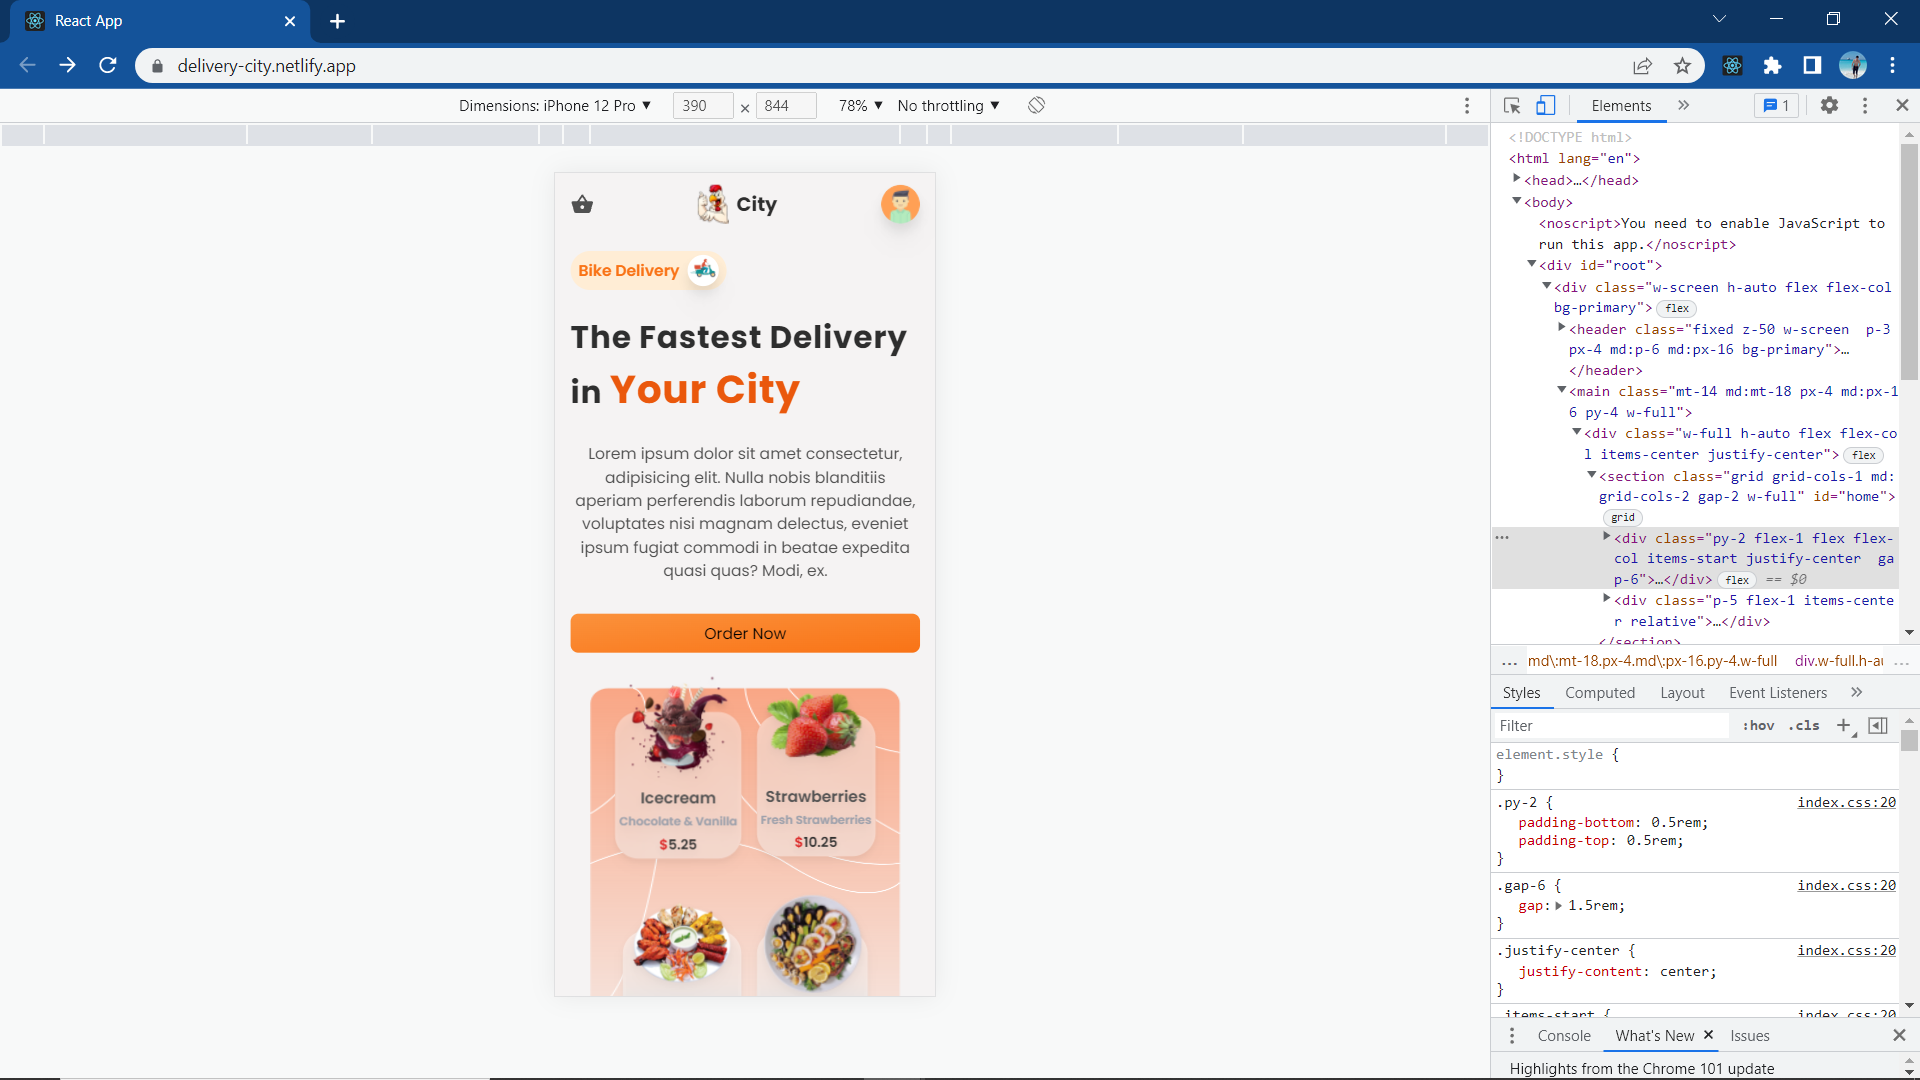This screenshot has height=1080, width=1920.
Task: Toggle the Element Classes sidebar panel
Action: (1877, 725)
